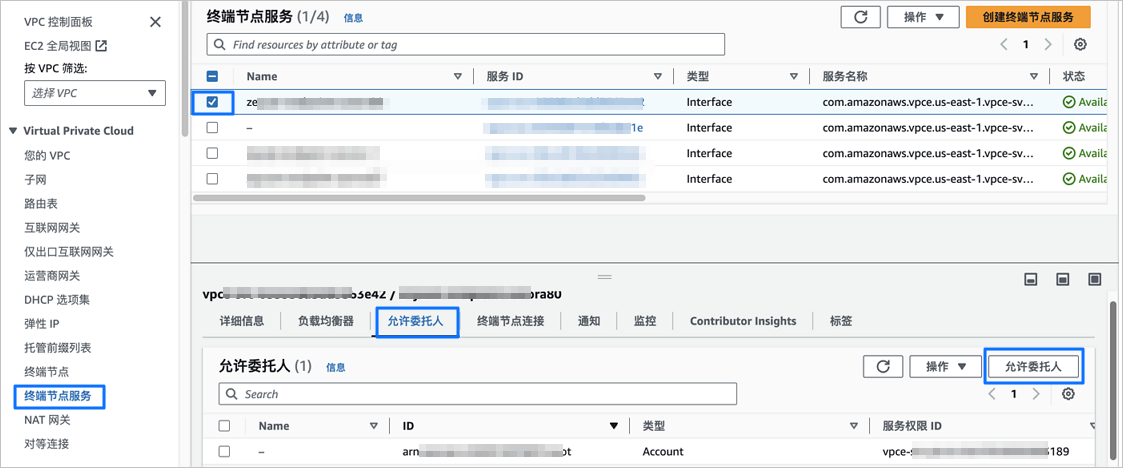Toggle the select-all endpoint services checkbox
1123x468 pixels.
pyautogui.click(x=212, y=76)
